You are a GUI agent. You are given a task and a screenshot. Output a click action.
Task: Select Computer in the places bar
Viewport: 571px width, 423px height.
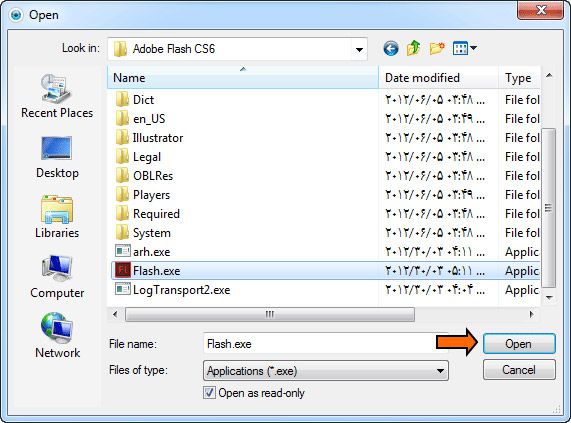click(x=57, y=277)
